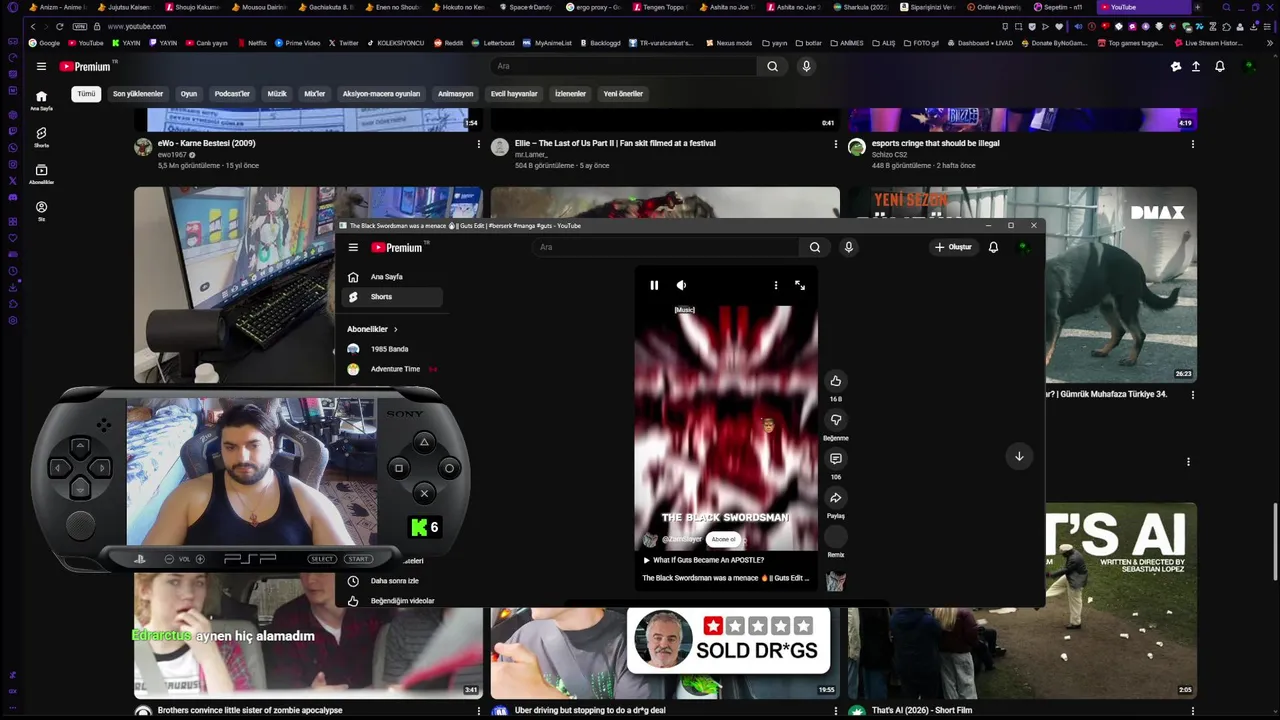
Task: Open Shorts icon in main mini sidebar
Action: [x=41, y=137]
